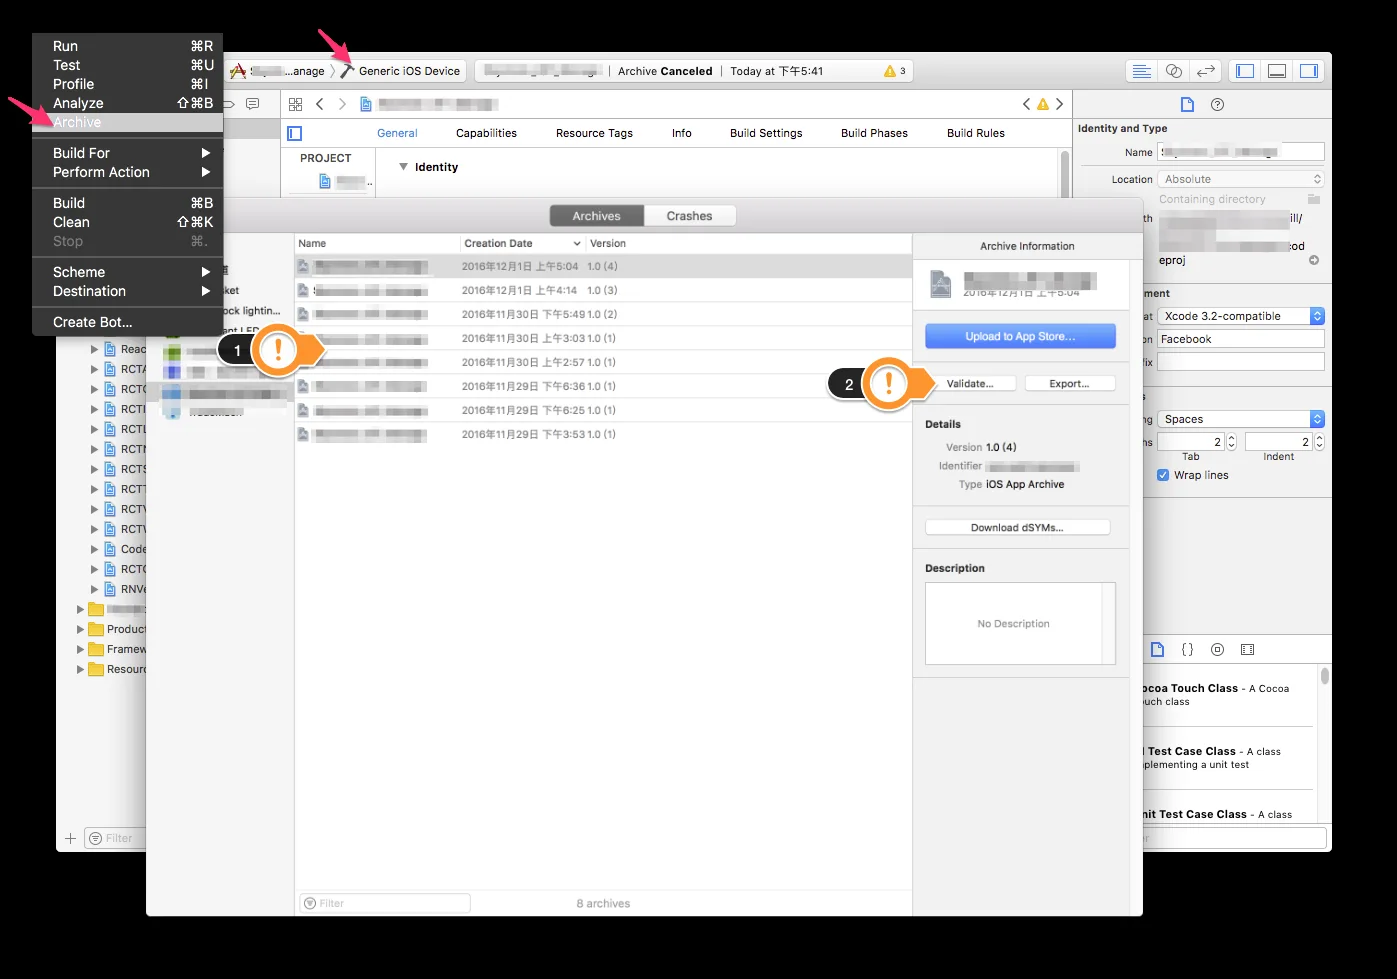Hide the navigator pane
Viewport: 1397px width, 979px height.
(1245, 71)
